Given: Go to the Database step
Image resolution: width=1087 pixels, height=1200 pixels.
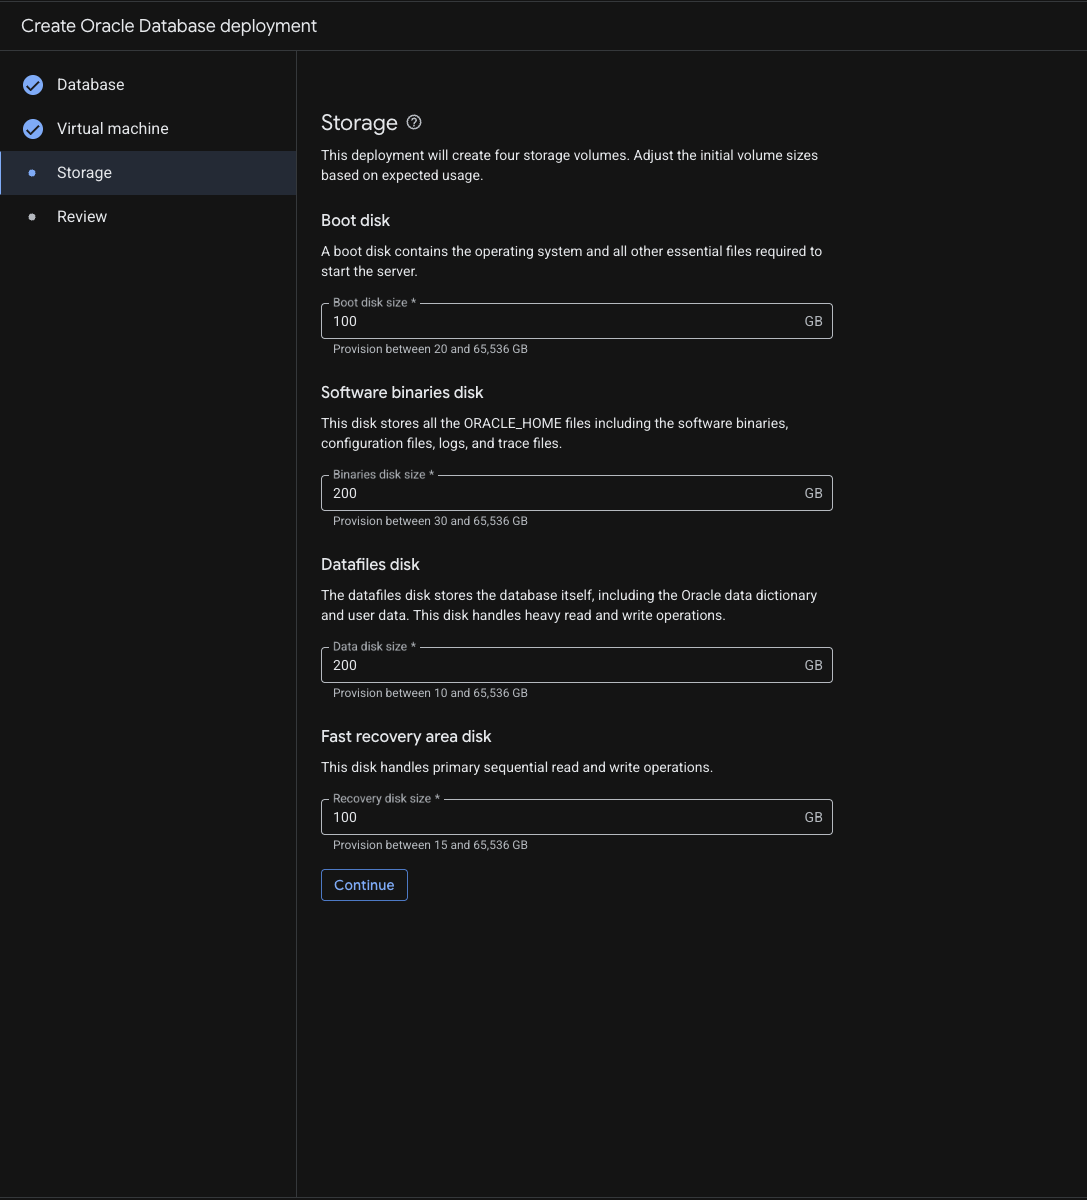Looking at the screenshot, I should (148, 85).
